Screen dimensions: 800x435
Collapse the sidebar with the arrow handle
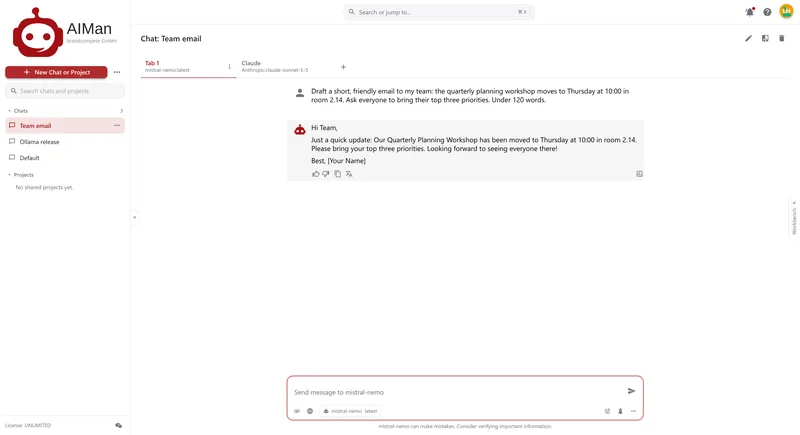coord(135,217)
